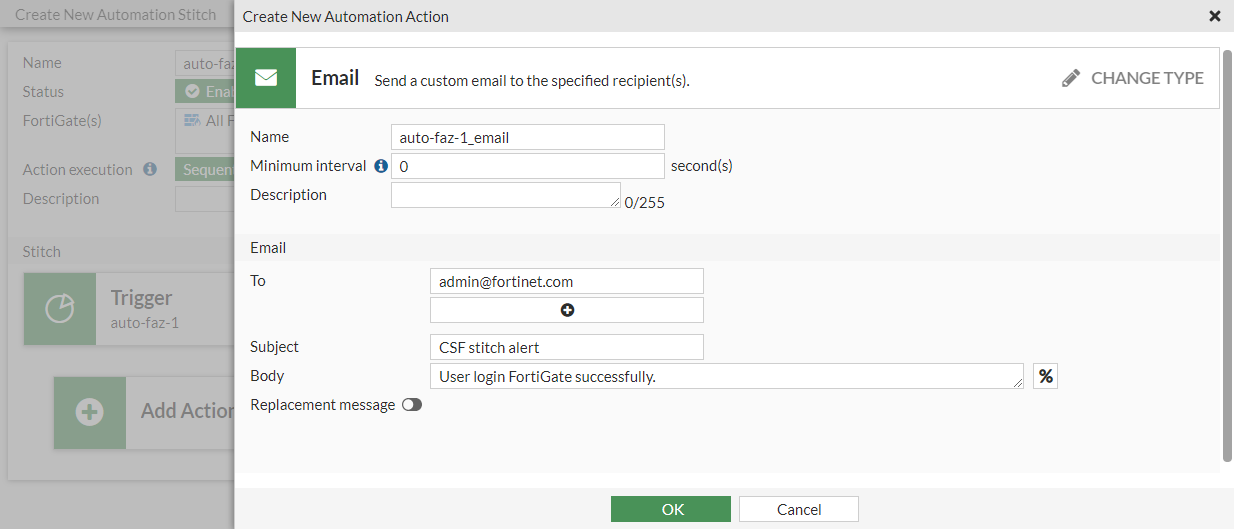
Task: Click the Minimum interval info icon
Action: tap(380, 166)
